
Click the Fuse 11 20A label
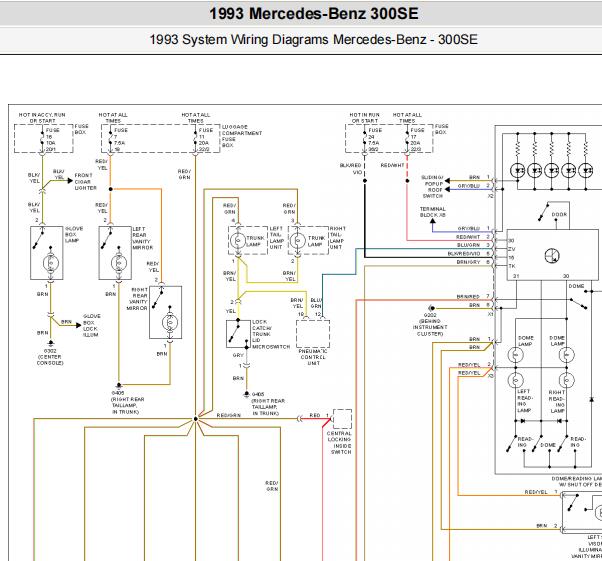(x=205, y=139)
